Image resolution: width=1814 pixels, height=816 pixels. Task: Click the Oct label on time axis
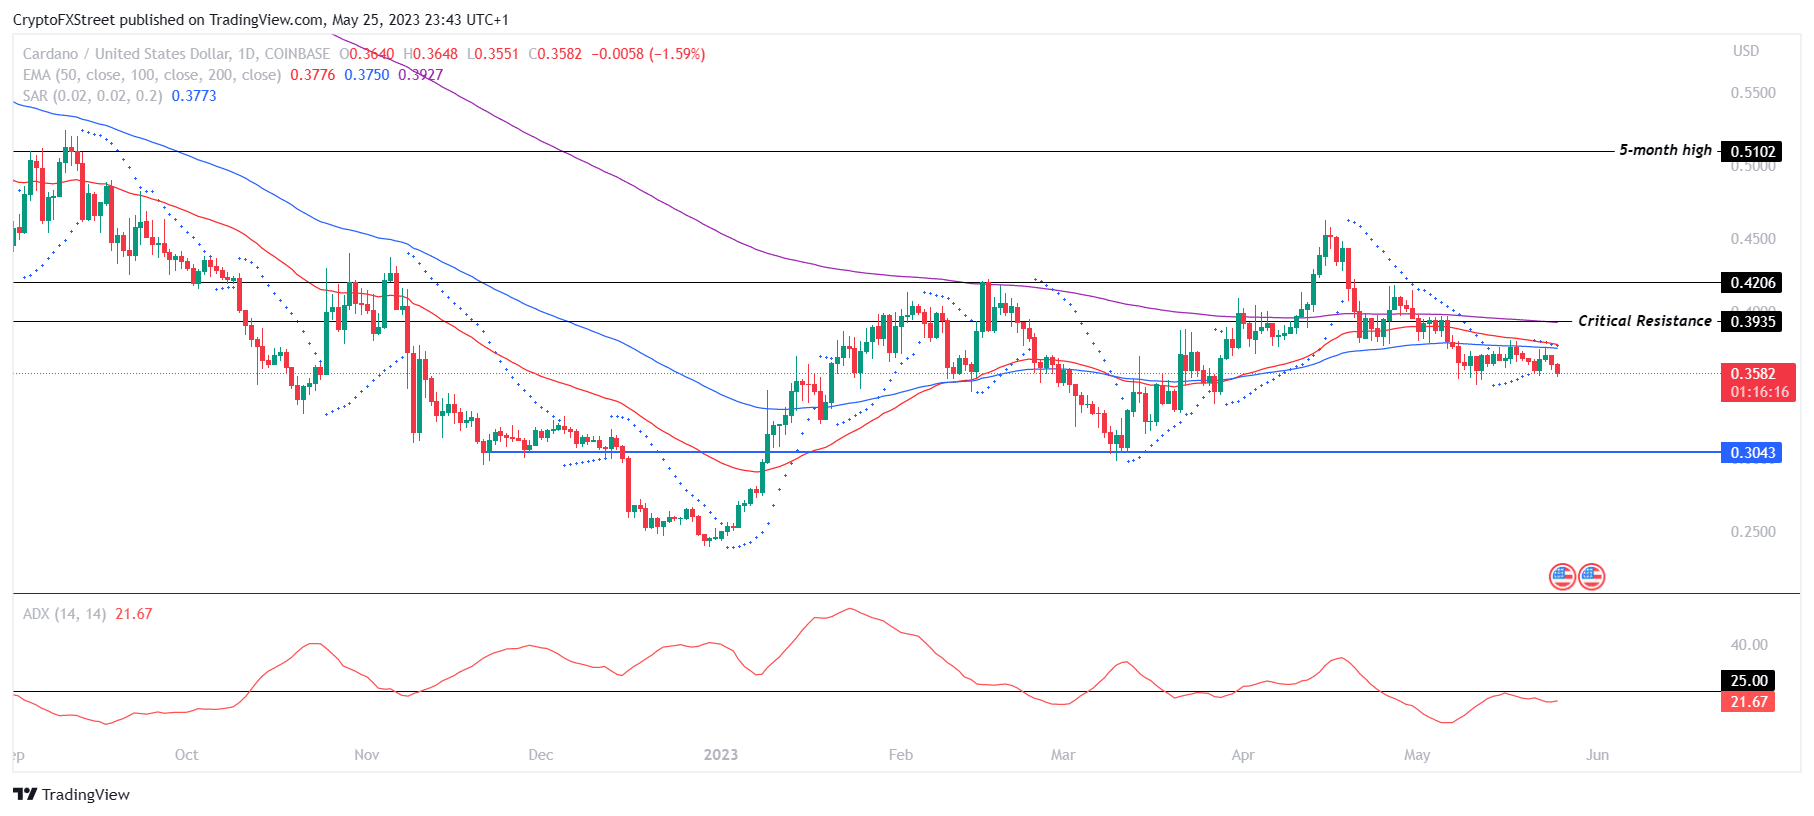point(186,755)
